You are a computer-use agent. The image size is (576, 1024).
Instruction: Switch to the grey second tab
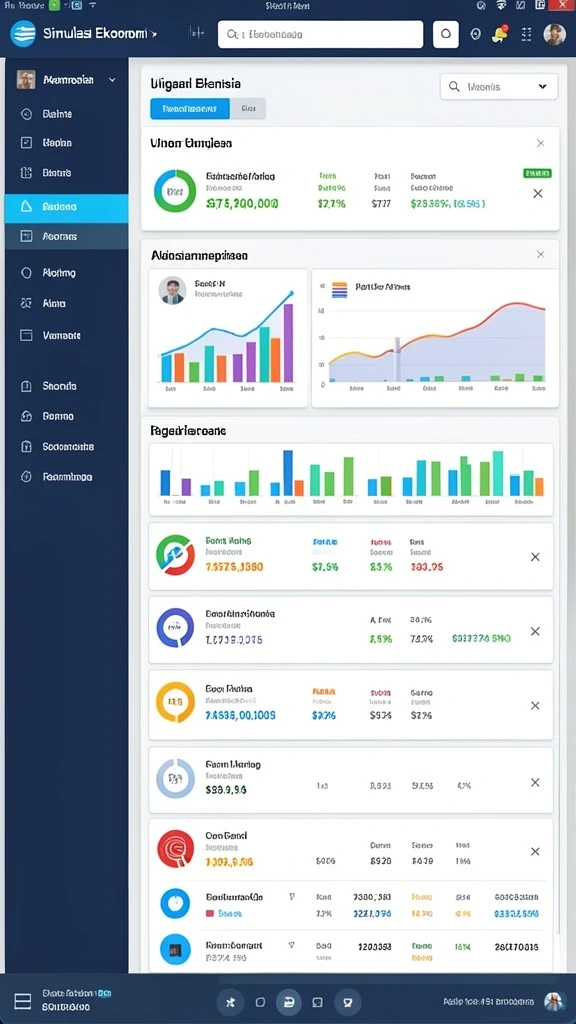pos(248,108)
